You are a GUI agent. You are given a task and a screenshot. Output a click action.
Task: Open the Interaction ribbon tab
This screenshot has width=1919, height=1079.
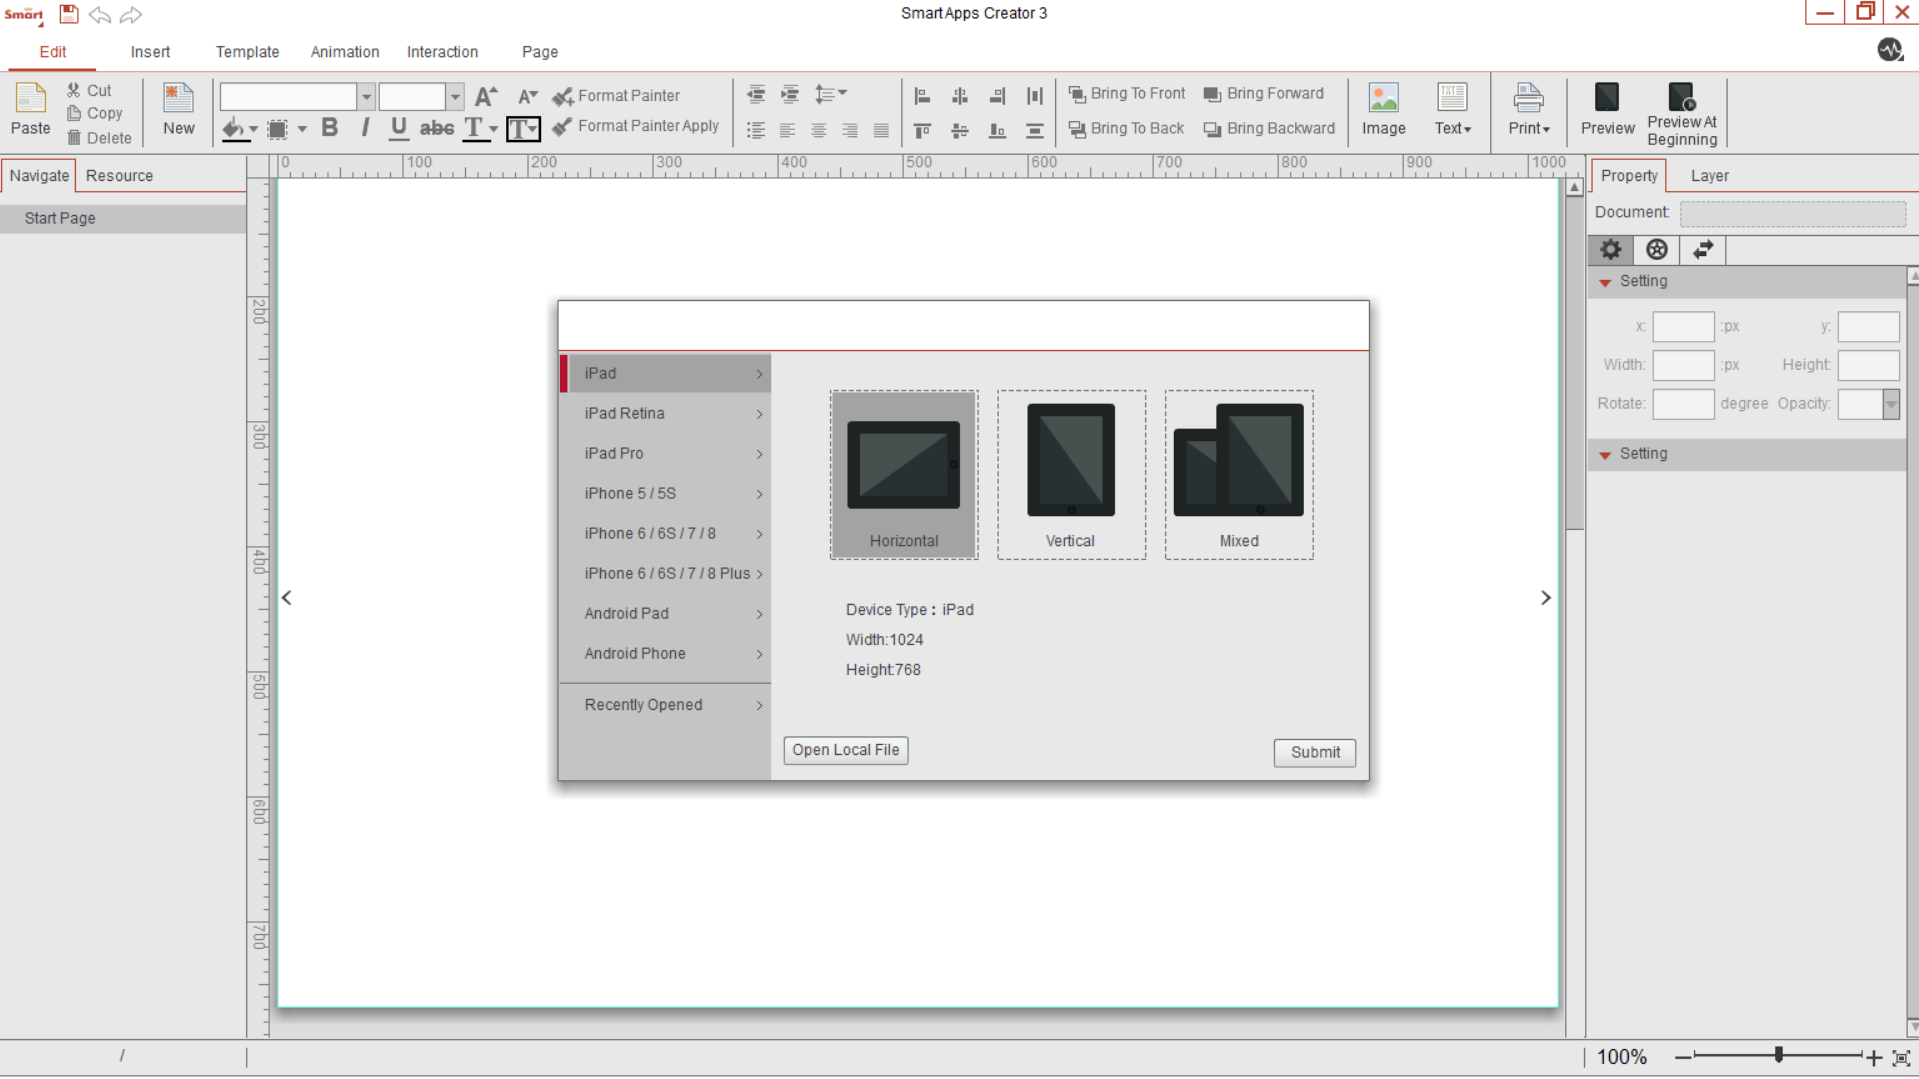pyautogui.click(x=442, y=52)
